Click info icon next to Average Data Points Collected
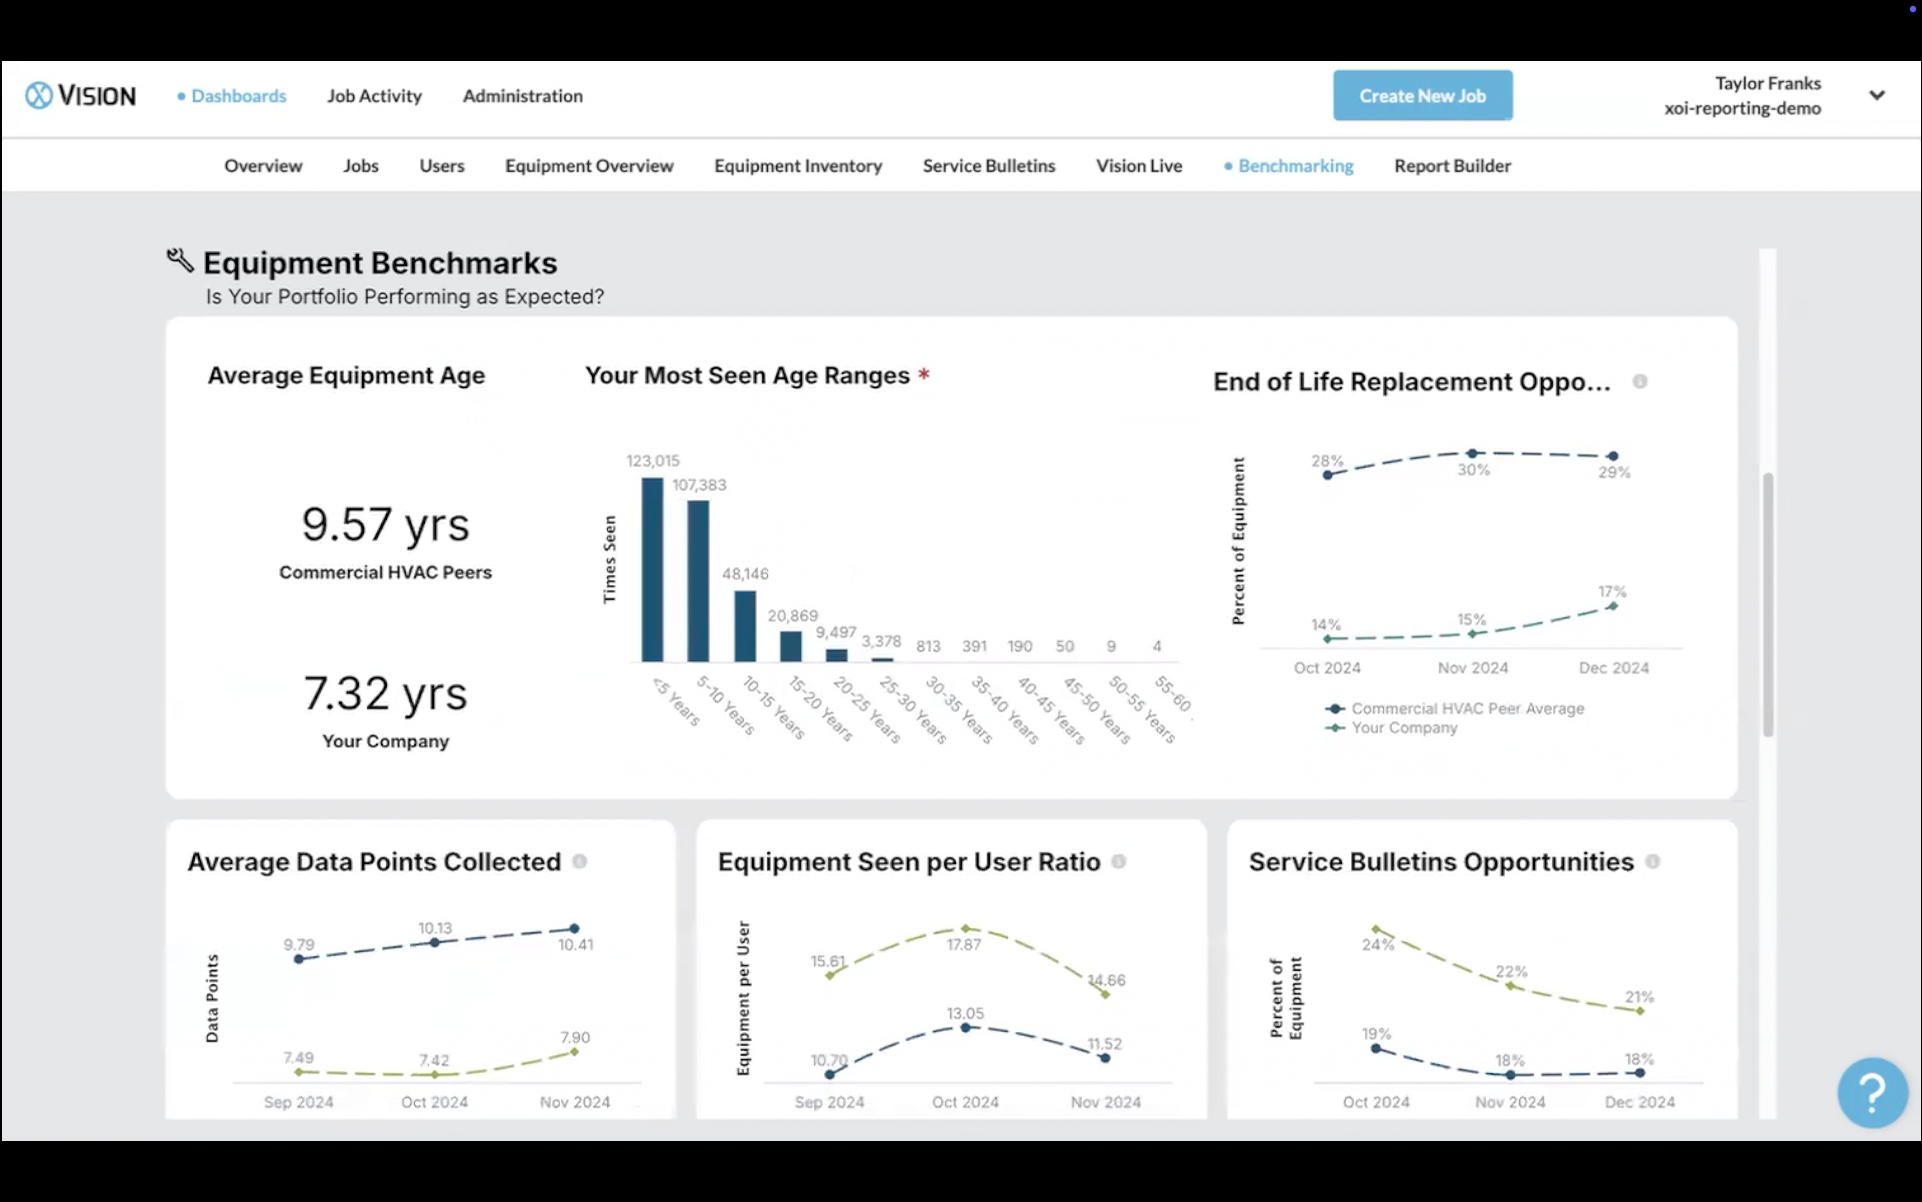The height and width of the screenshot is (1202, 1922). point(580,861)
